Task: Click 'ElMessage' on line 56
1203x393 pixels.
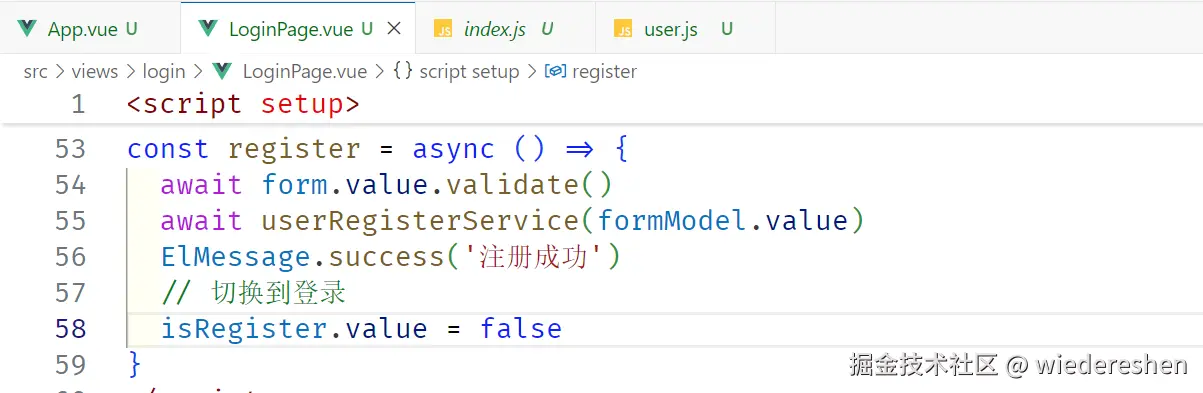Action: click(236, 257)
